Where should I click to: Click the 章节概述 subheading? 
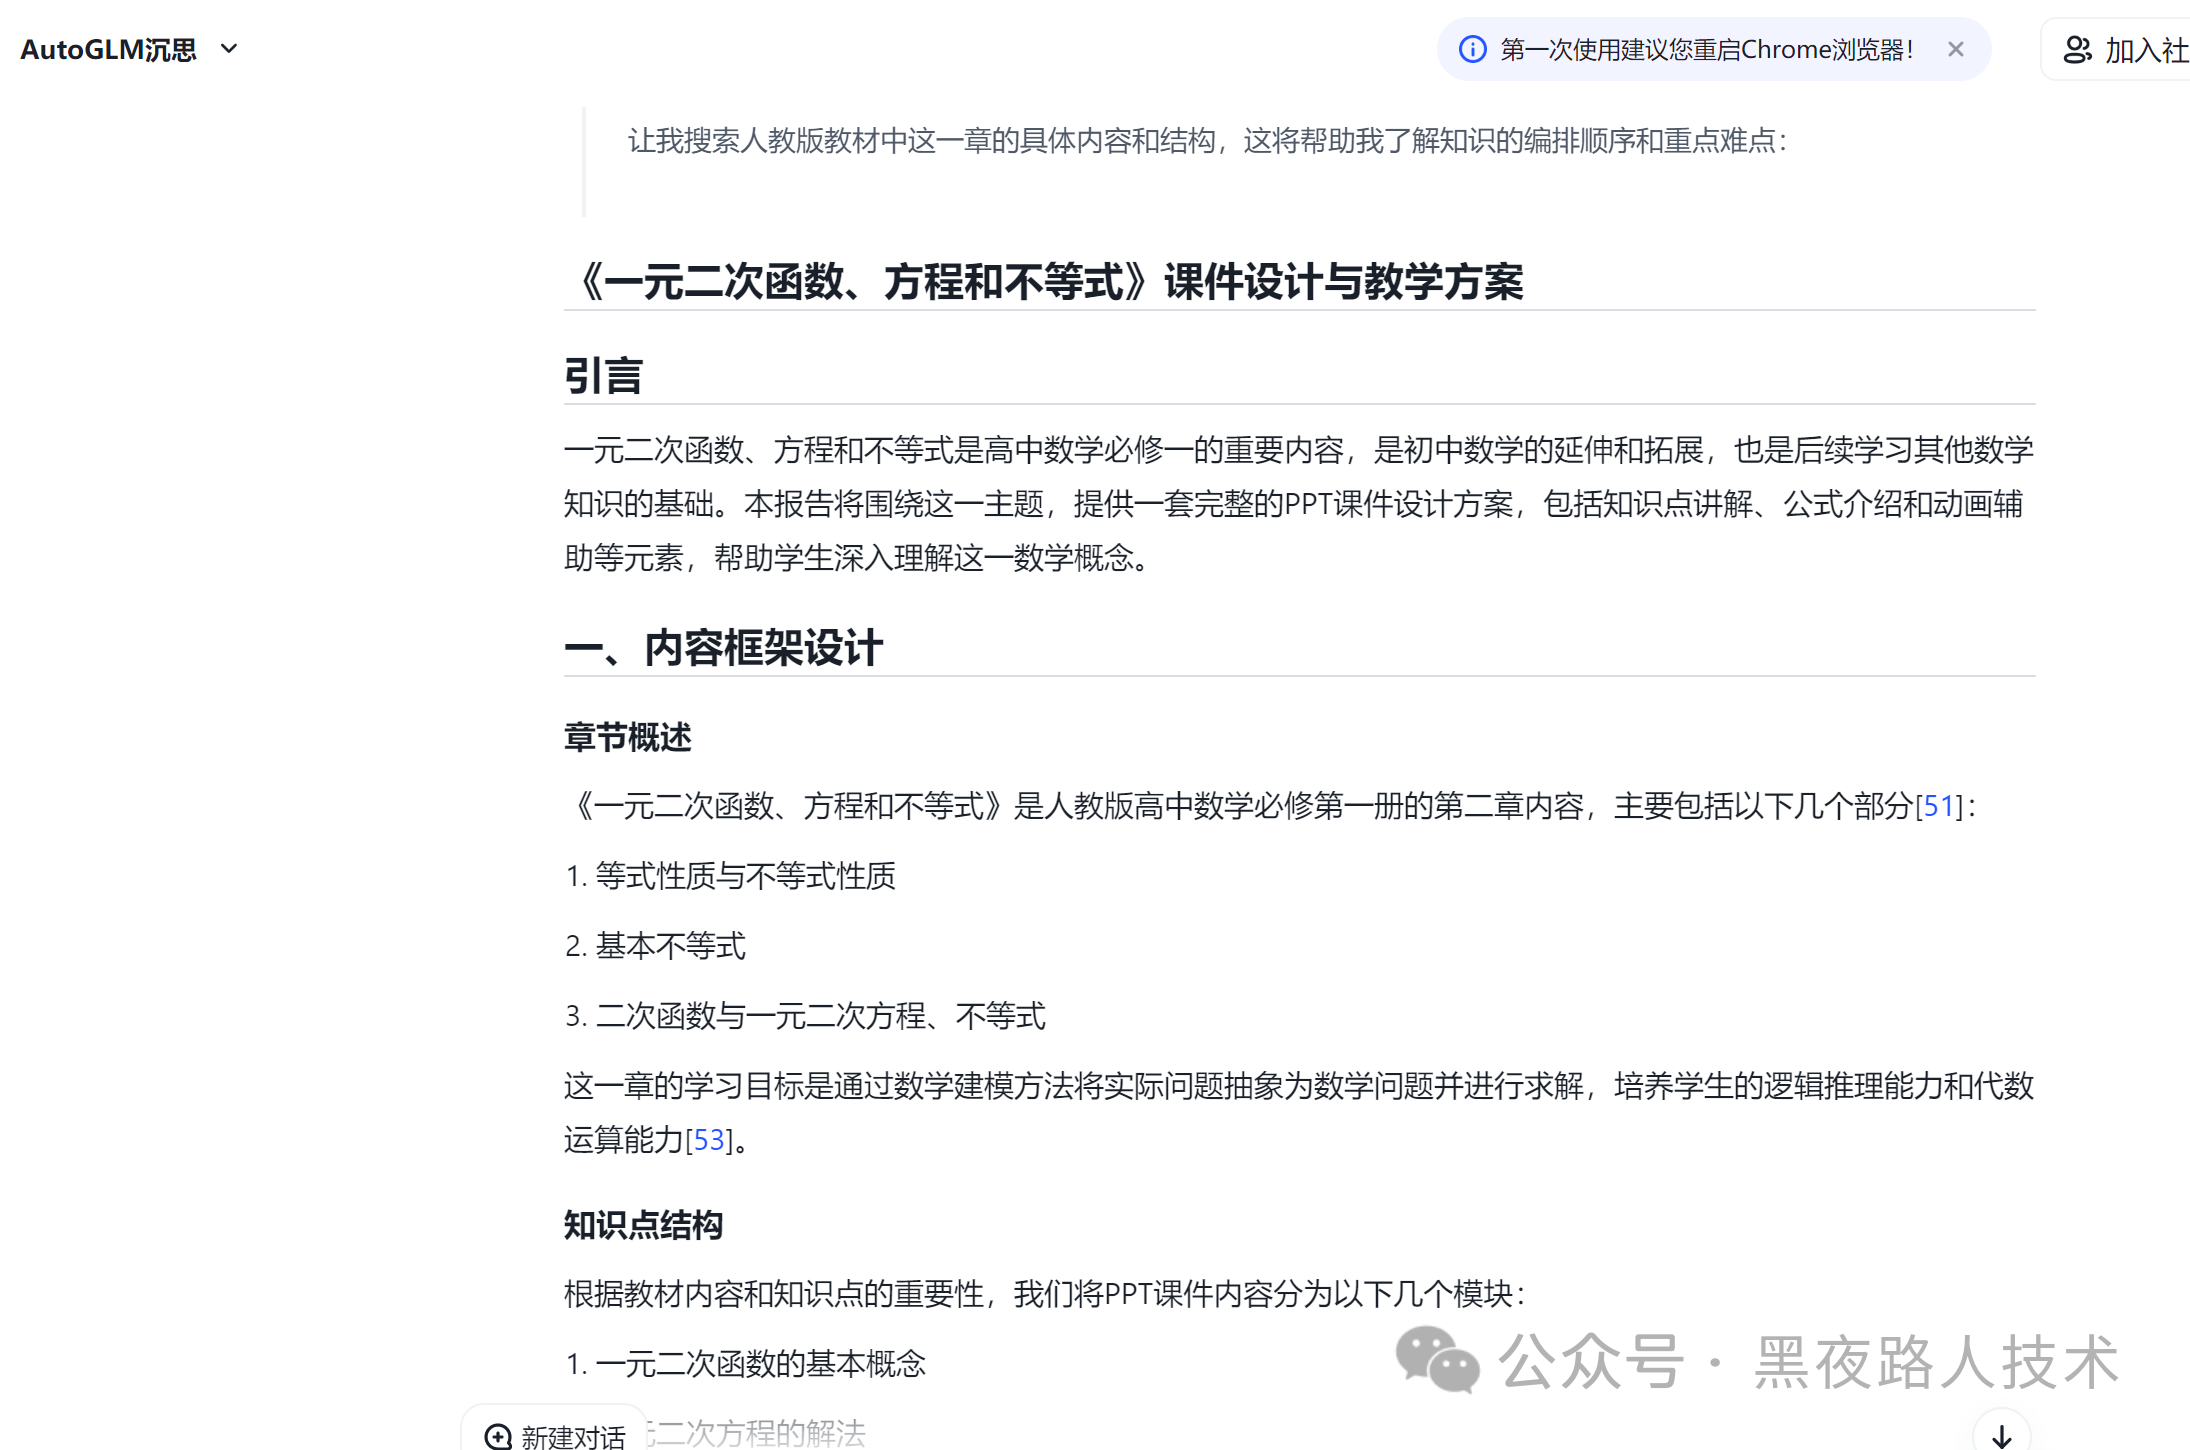coord(627,737)
